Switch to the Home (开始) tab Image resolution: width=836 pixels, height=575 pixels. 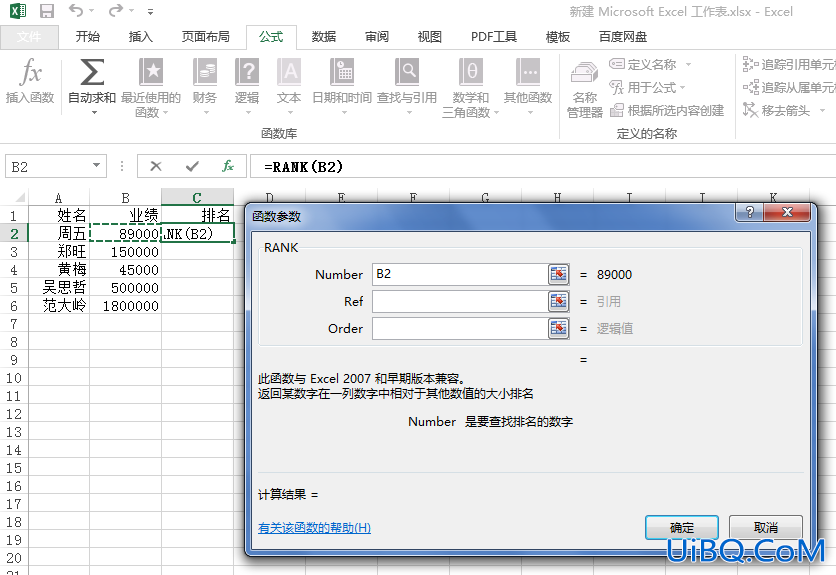87,37
